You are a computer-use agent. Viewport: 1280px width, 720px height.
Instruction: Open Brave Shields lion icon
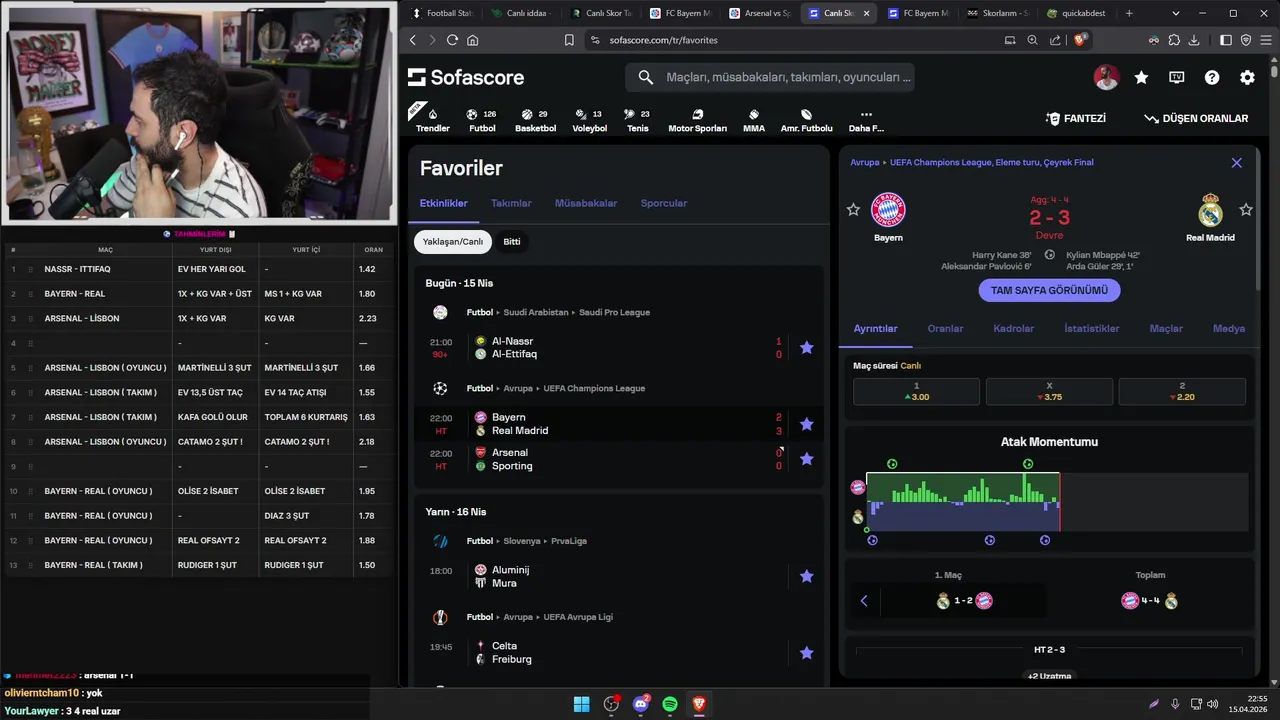1080,40
